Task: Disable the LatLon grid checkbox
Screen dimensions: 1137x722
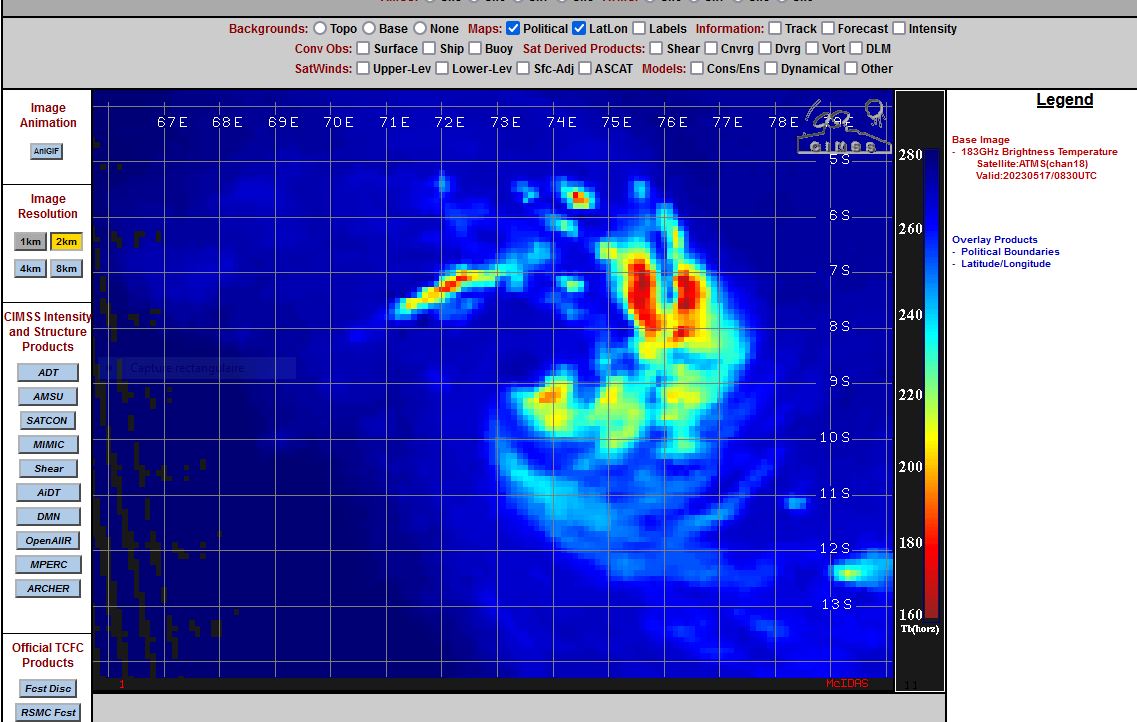Action: click(579, 29)
